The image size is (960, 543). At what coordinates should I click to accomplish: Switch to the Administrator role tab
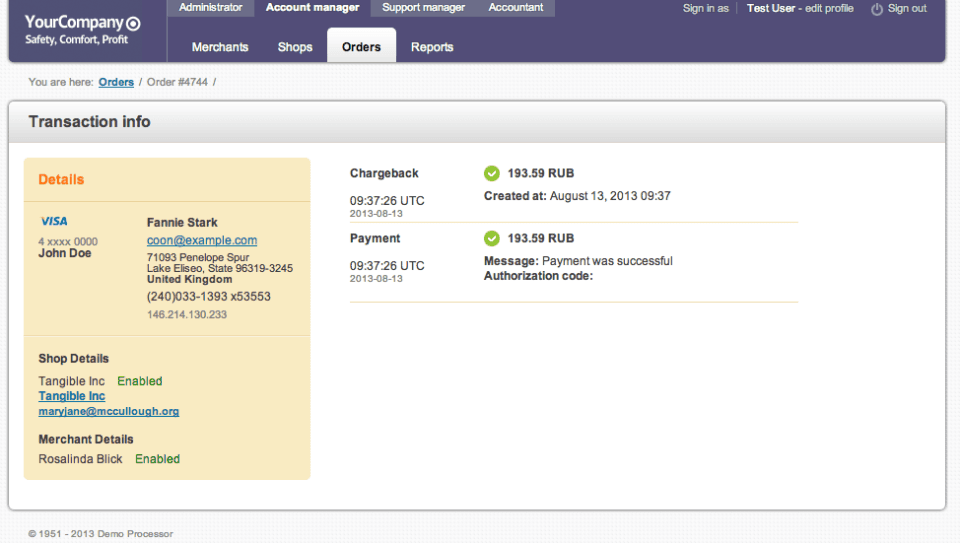click(210, 8)
